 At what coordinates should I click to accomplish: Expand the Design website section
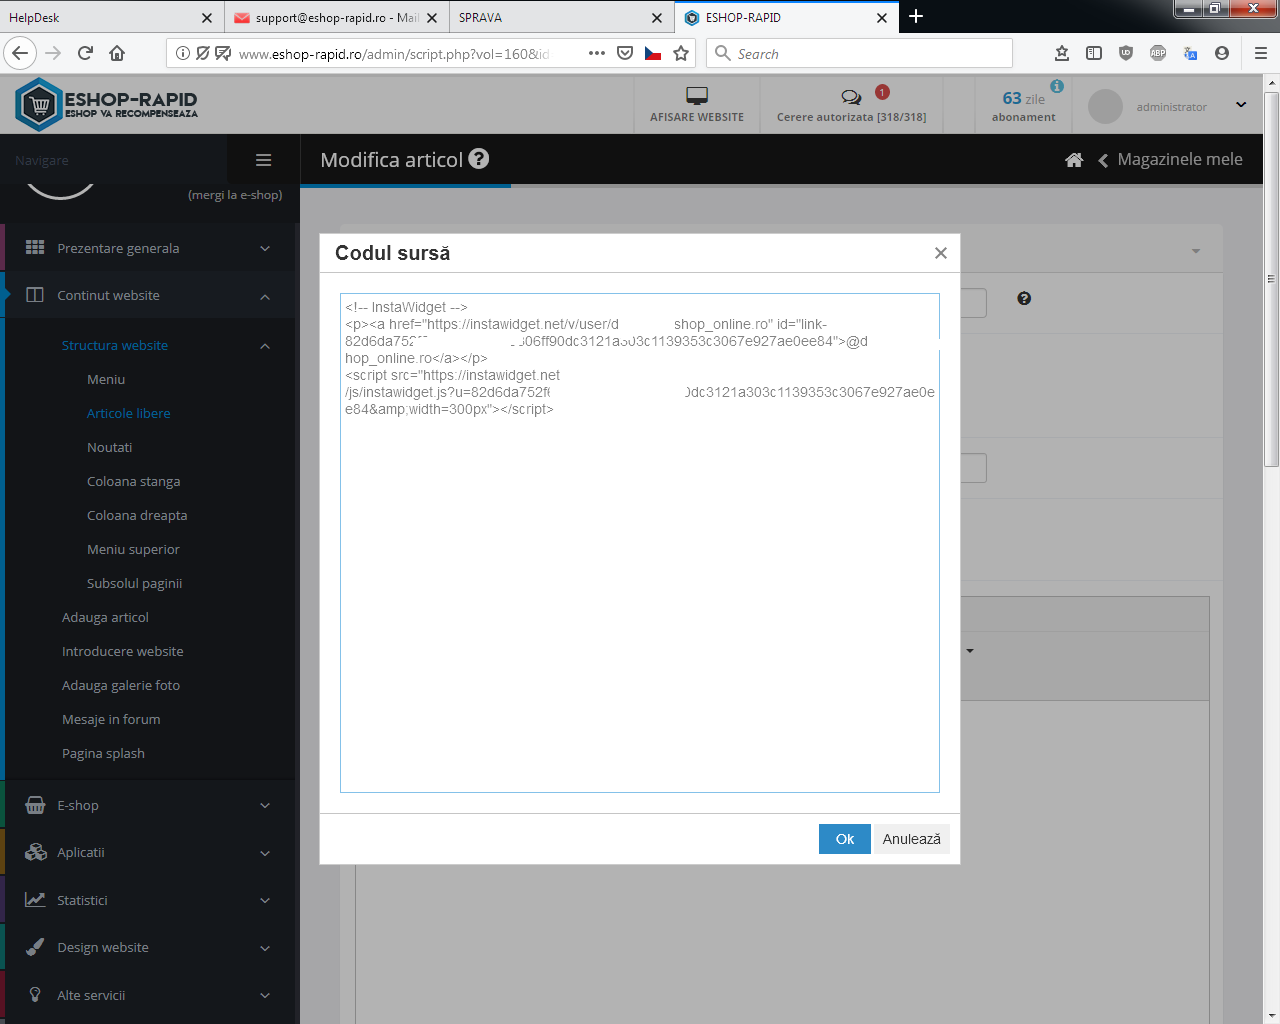150,947
